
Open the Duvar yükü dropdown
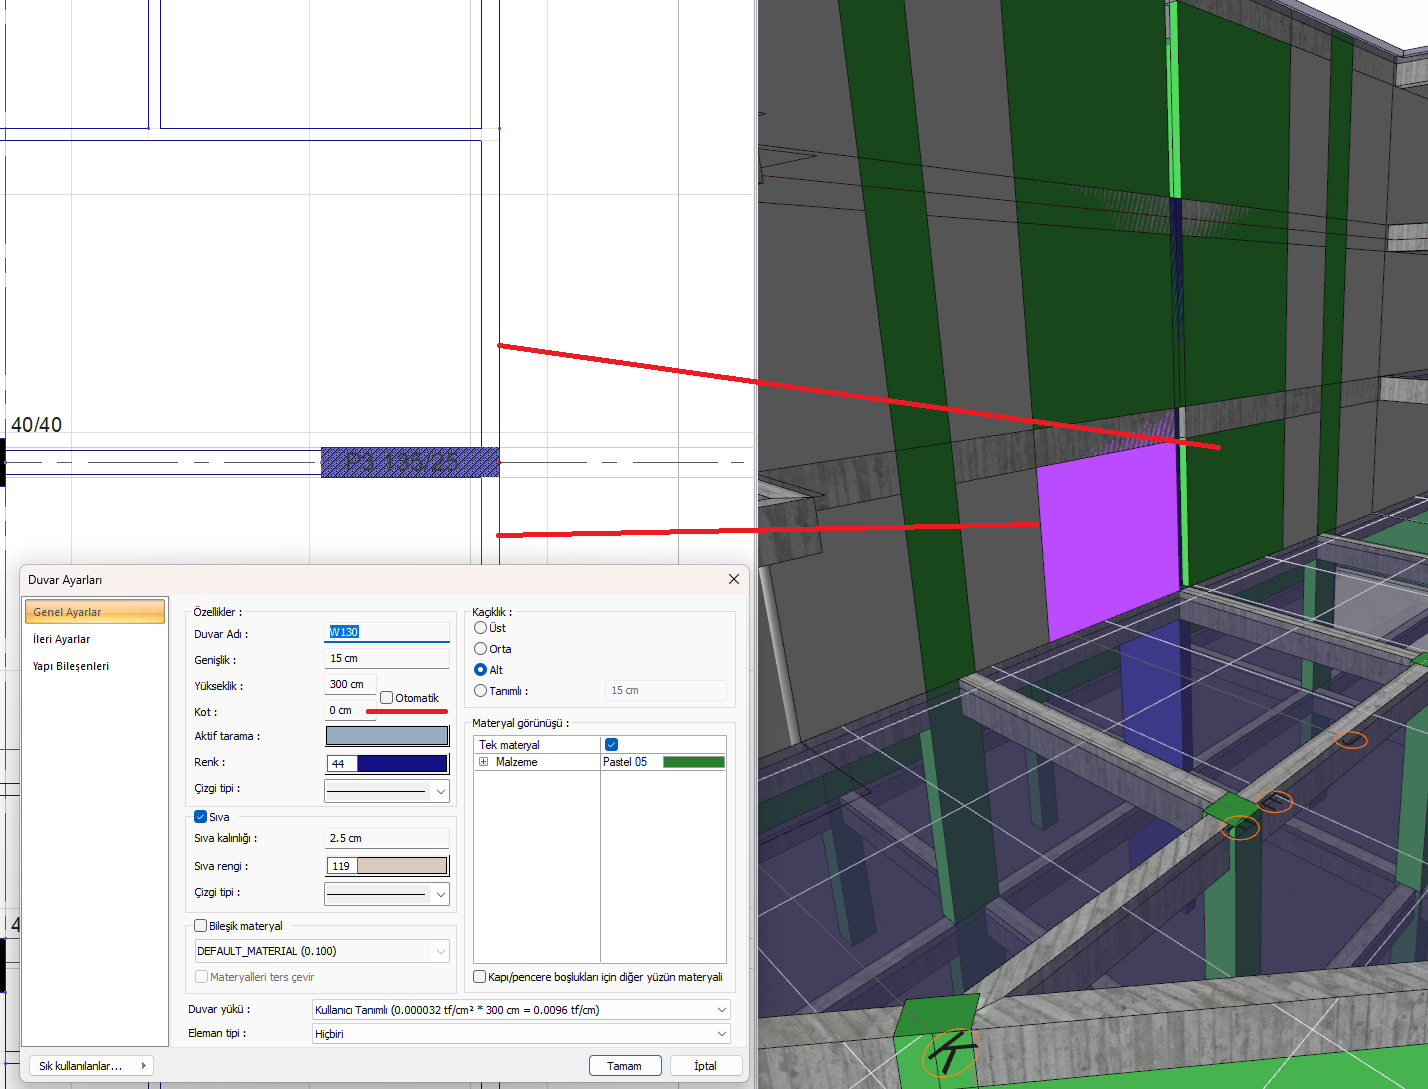coord(521,1010)
